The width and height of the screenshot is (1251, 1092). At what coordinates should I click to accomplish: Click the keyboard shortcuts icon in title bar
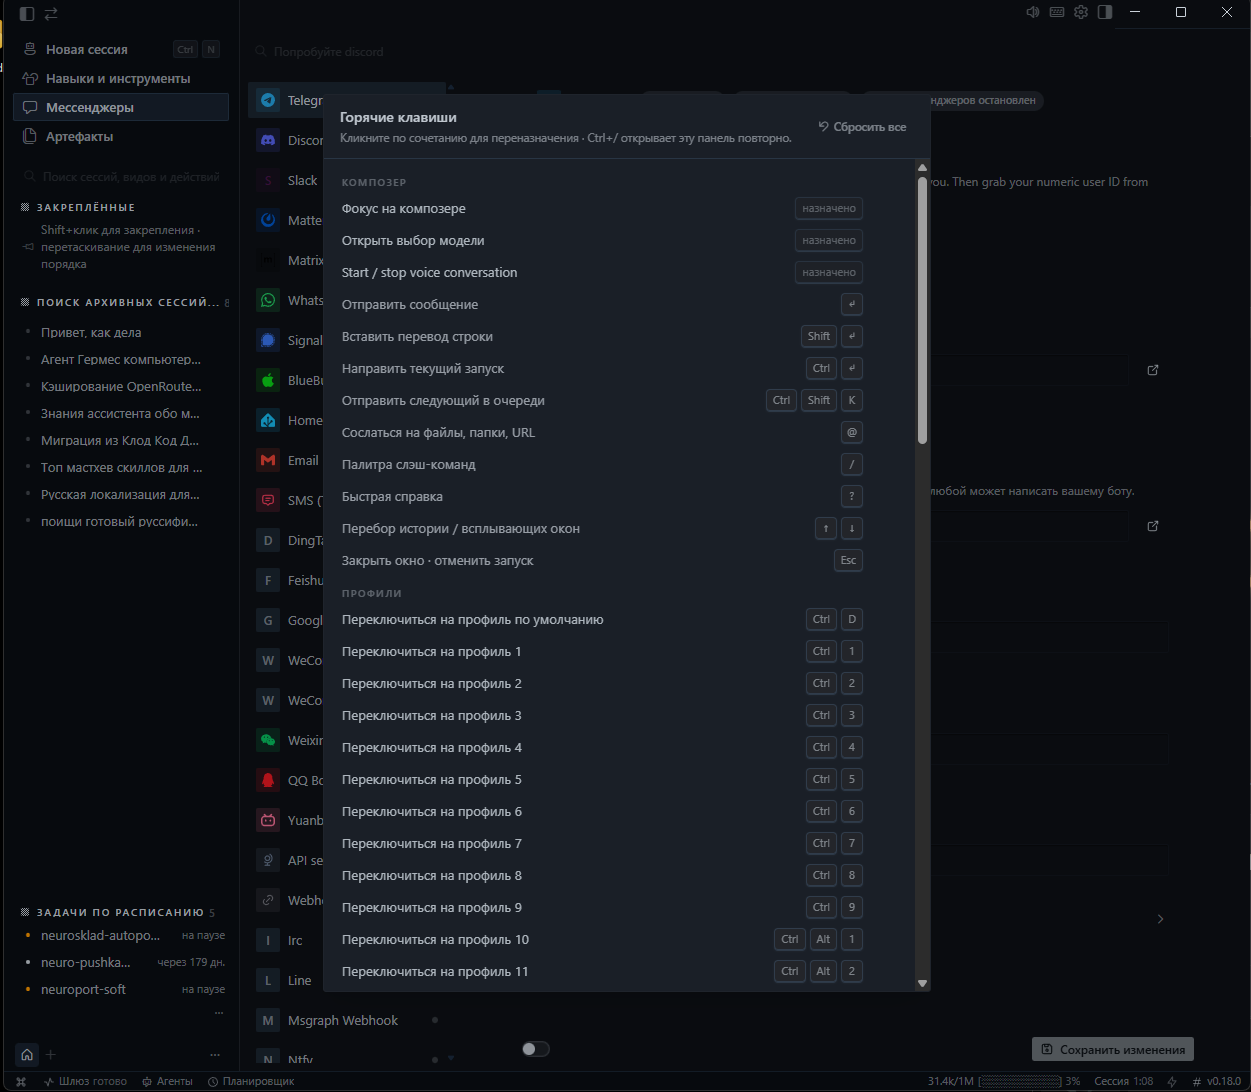1057,12
